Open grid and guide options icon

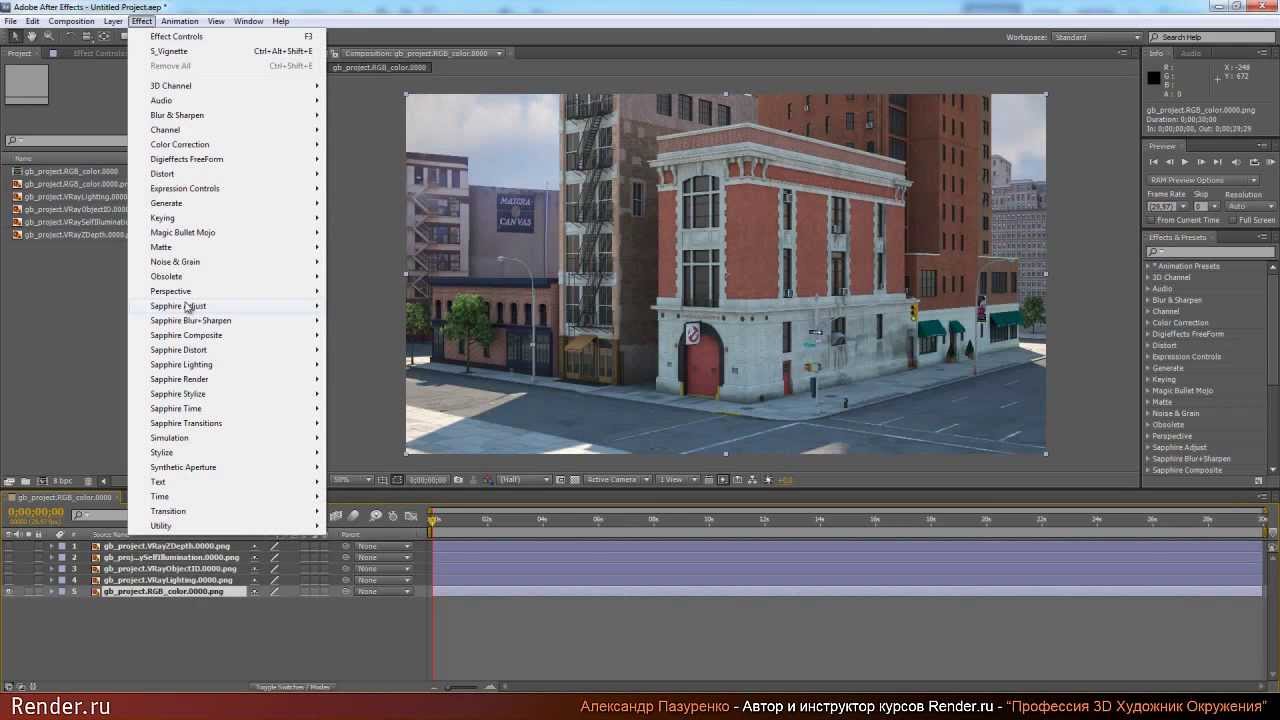pyautogui.click(x=382, y=480)
